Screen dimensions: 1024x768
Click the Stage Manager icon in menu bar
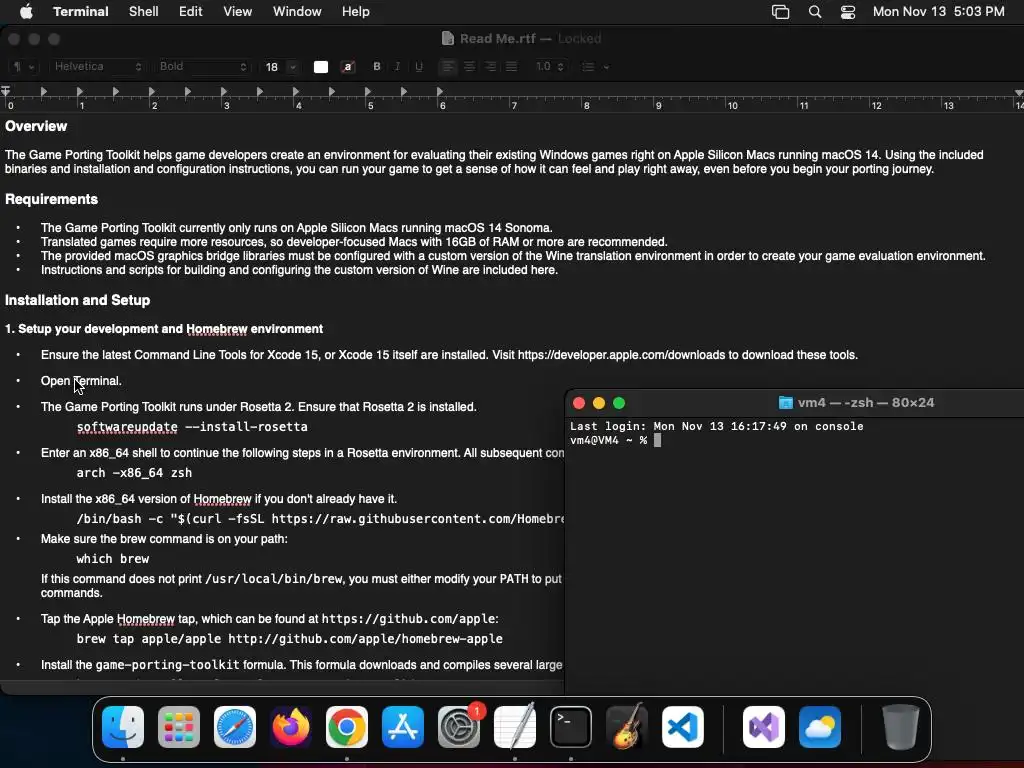point(780,12)
